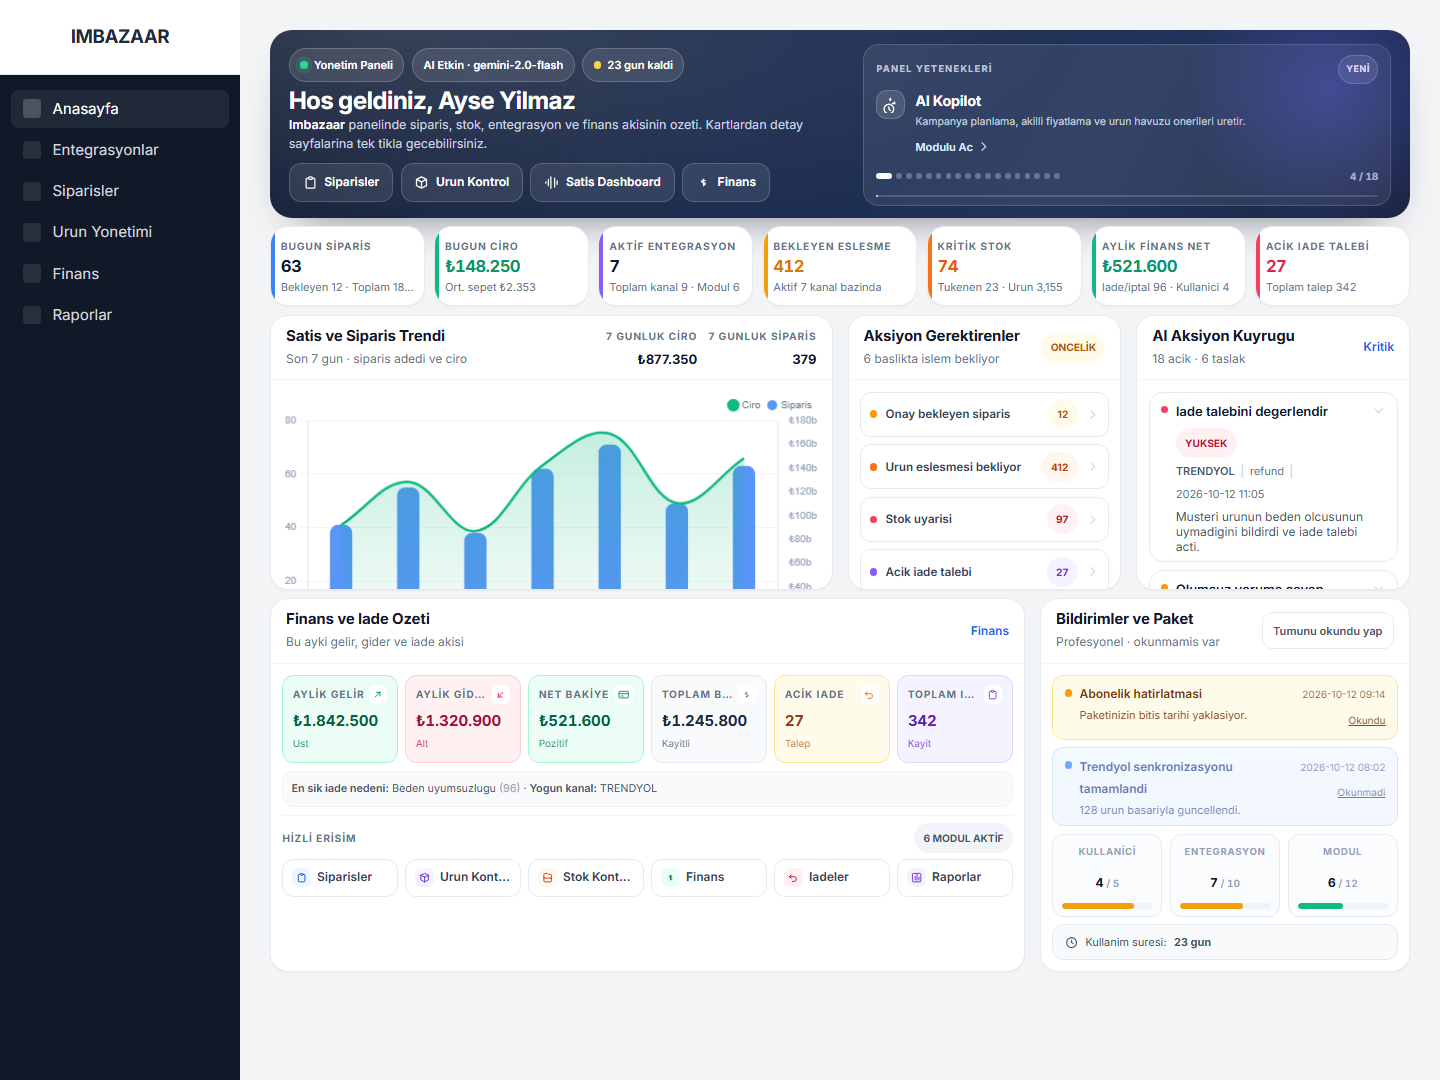This screenshot has height=1080, width=1440.
Task: Click the Anasayfa sidebar icon
Action: (x=32, y=109)
